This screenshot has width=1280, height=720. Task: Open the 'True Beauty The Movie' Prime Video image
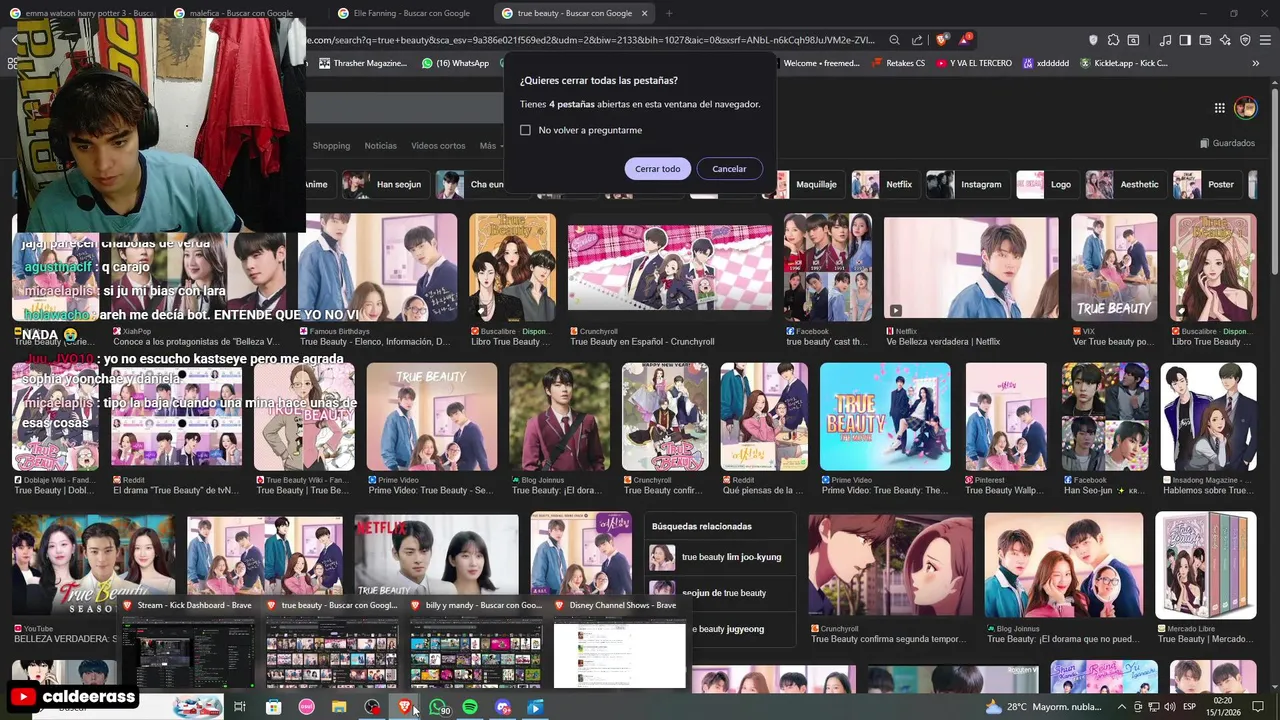coord(885,416)
